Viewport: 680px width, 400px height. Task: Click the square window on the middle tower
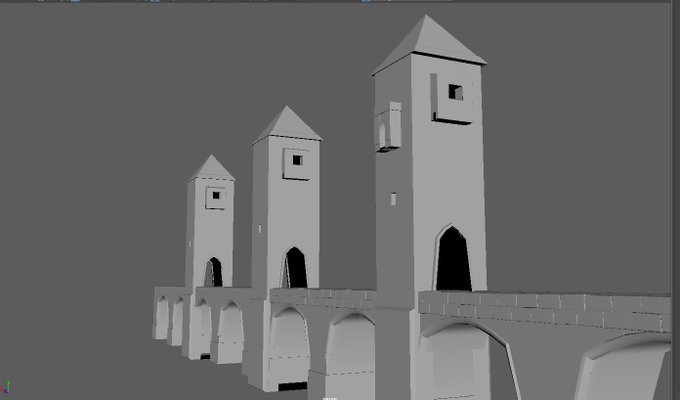click(297, 160)
